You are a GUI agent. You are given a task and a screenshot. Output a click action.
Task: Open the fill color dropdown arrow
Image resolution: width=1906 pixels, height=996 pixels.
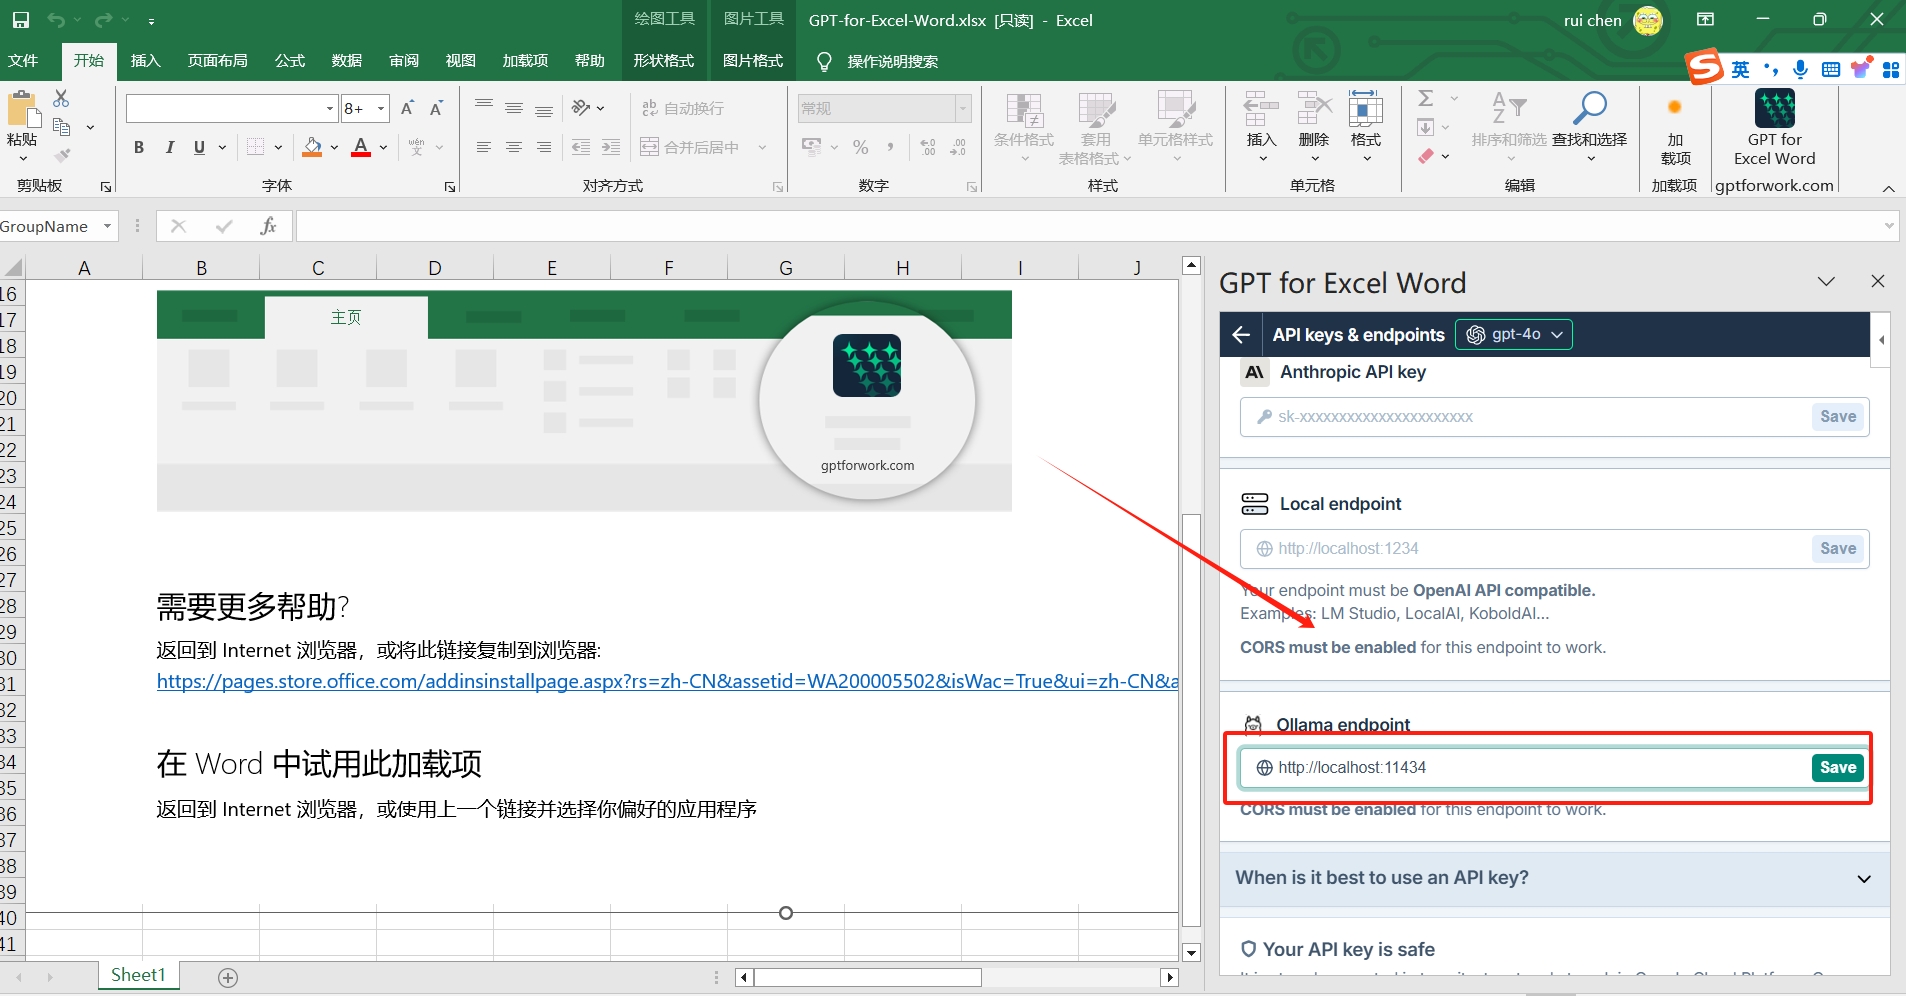pos(334,148)
